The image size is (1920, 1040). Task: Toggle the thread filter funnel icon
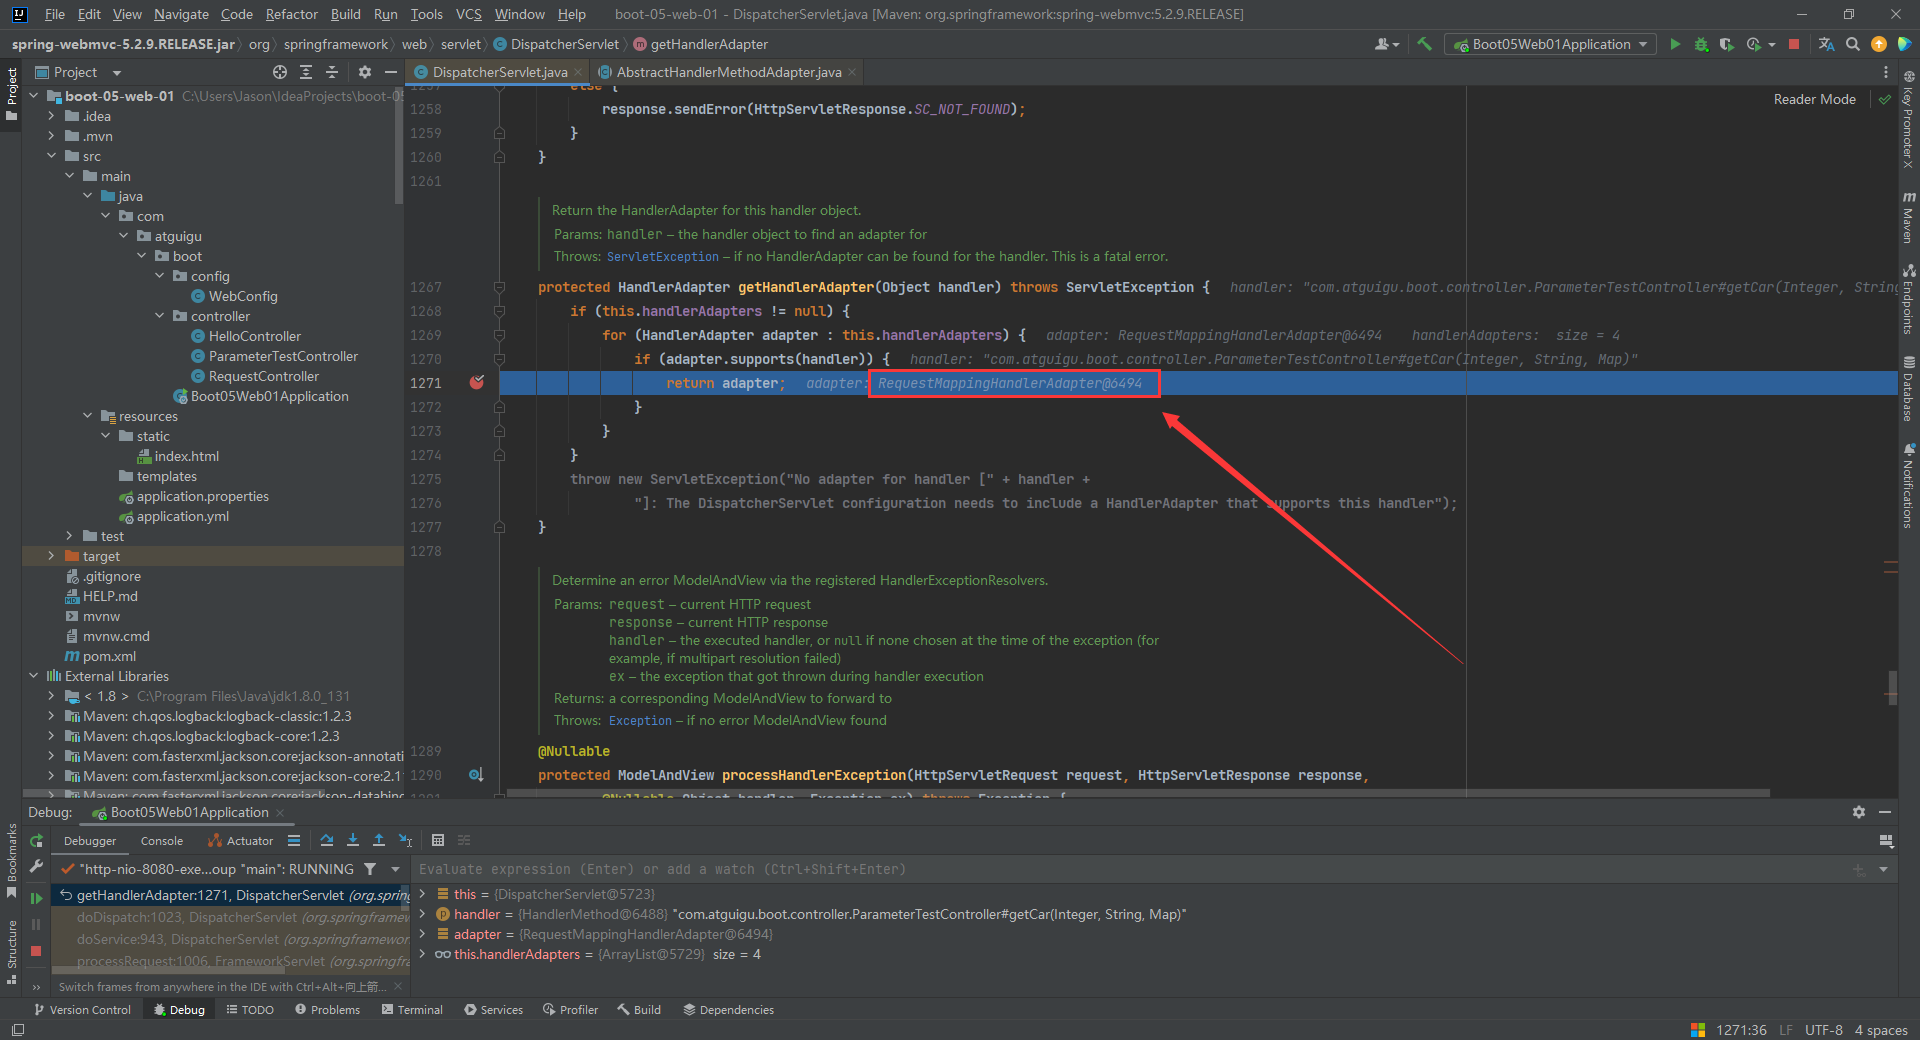[x=370, y=869]
